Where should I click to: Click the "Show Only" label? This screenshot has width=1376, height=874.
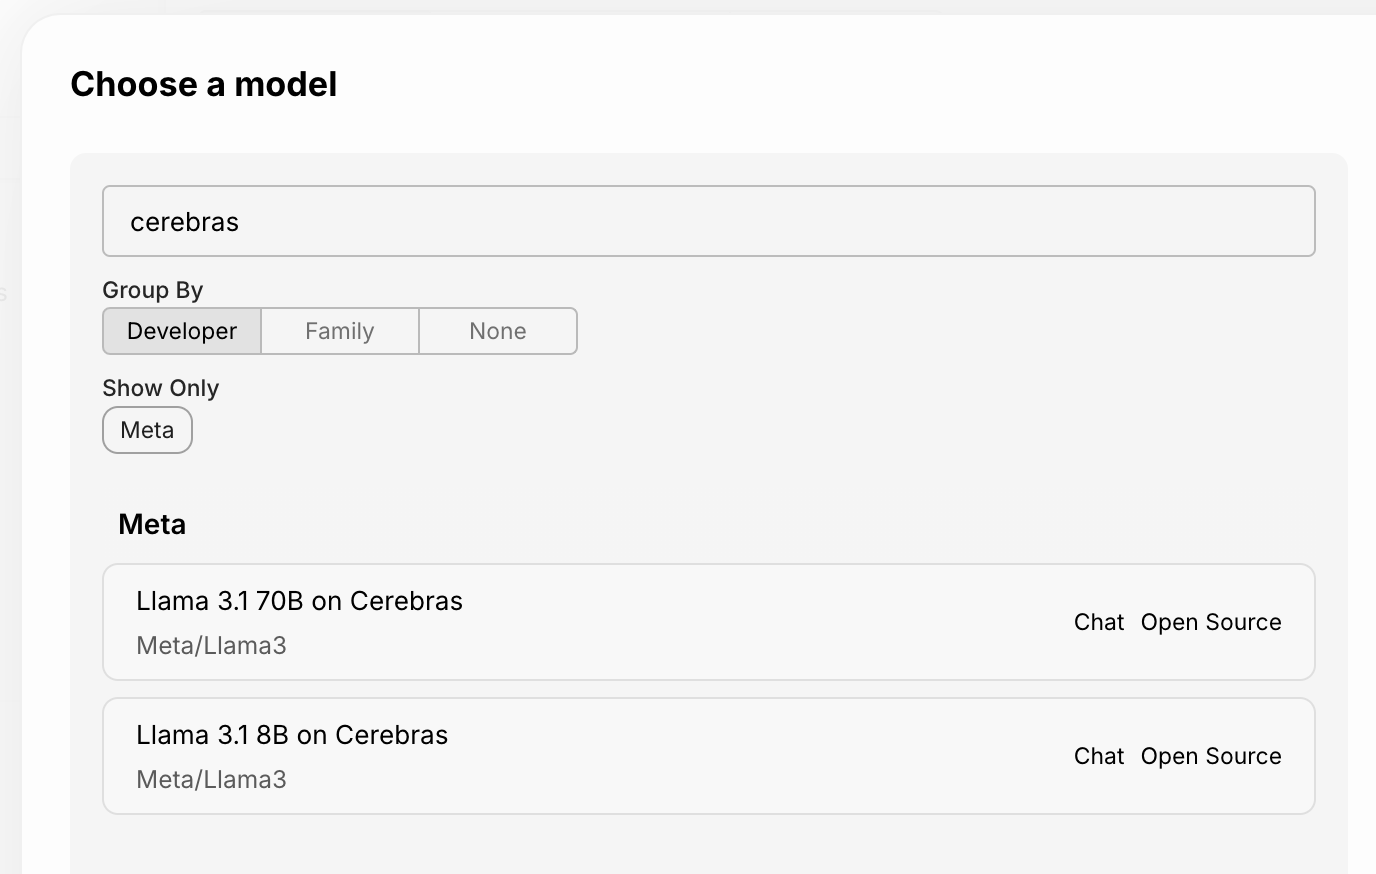click(160, 388)
